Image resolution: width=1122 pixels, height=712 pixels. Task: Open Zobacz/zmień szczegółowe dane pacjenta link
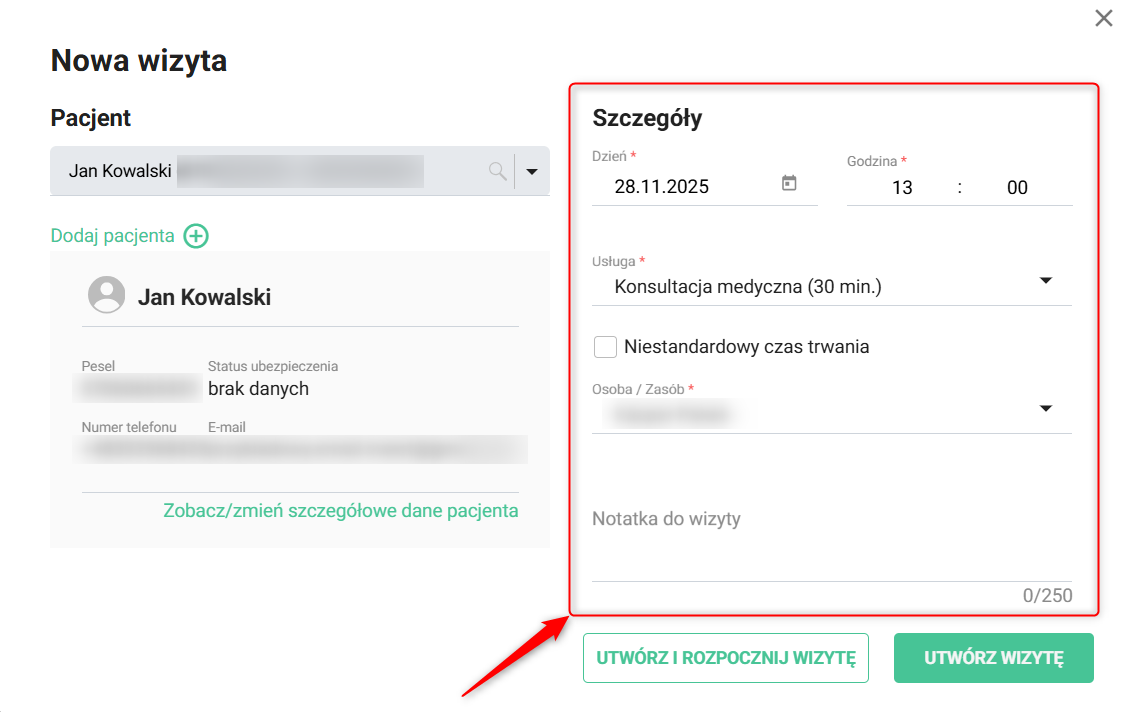[340, 511]
